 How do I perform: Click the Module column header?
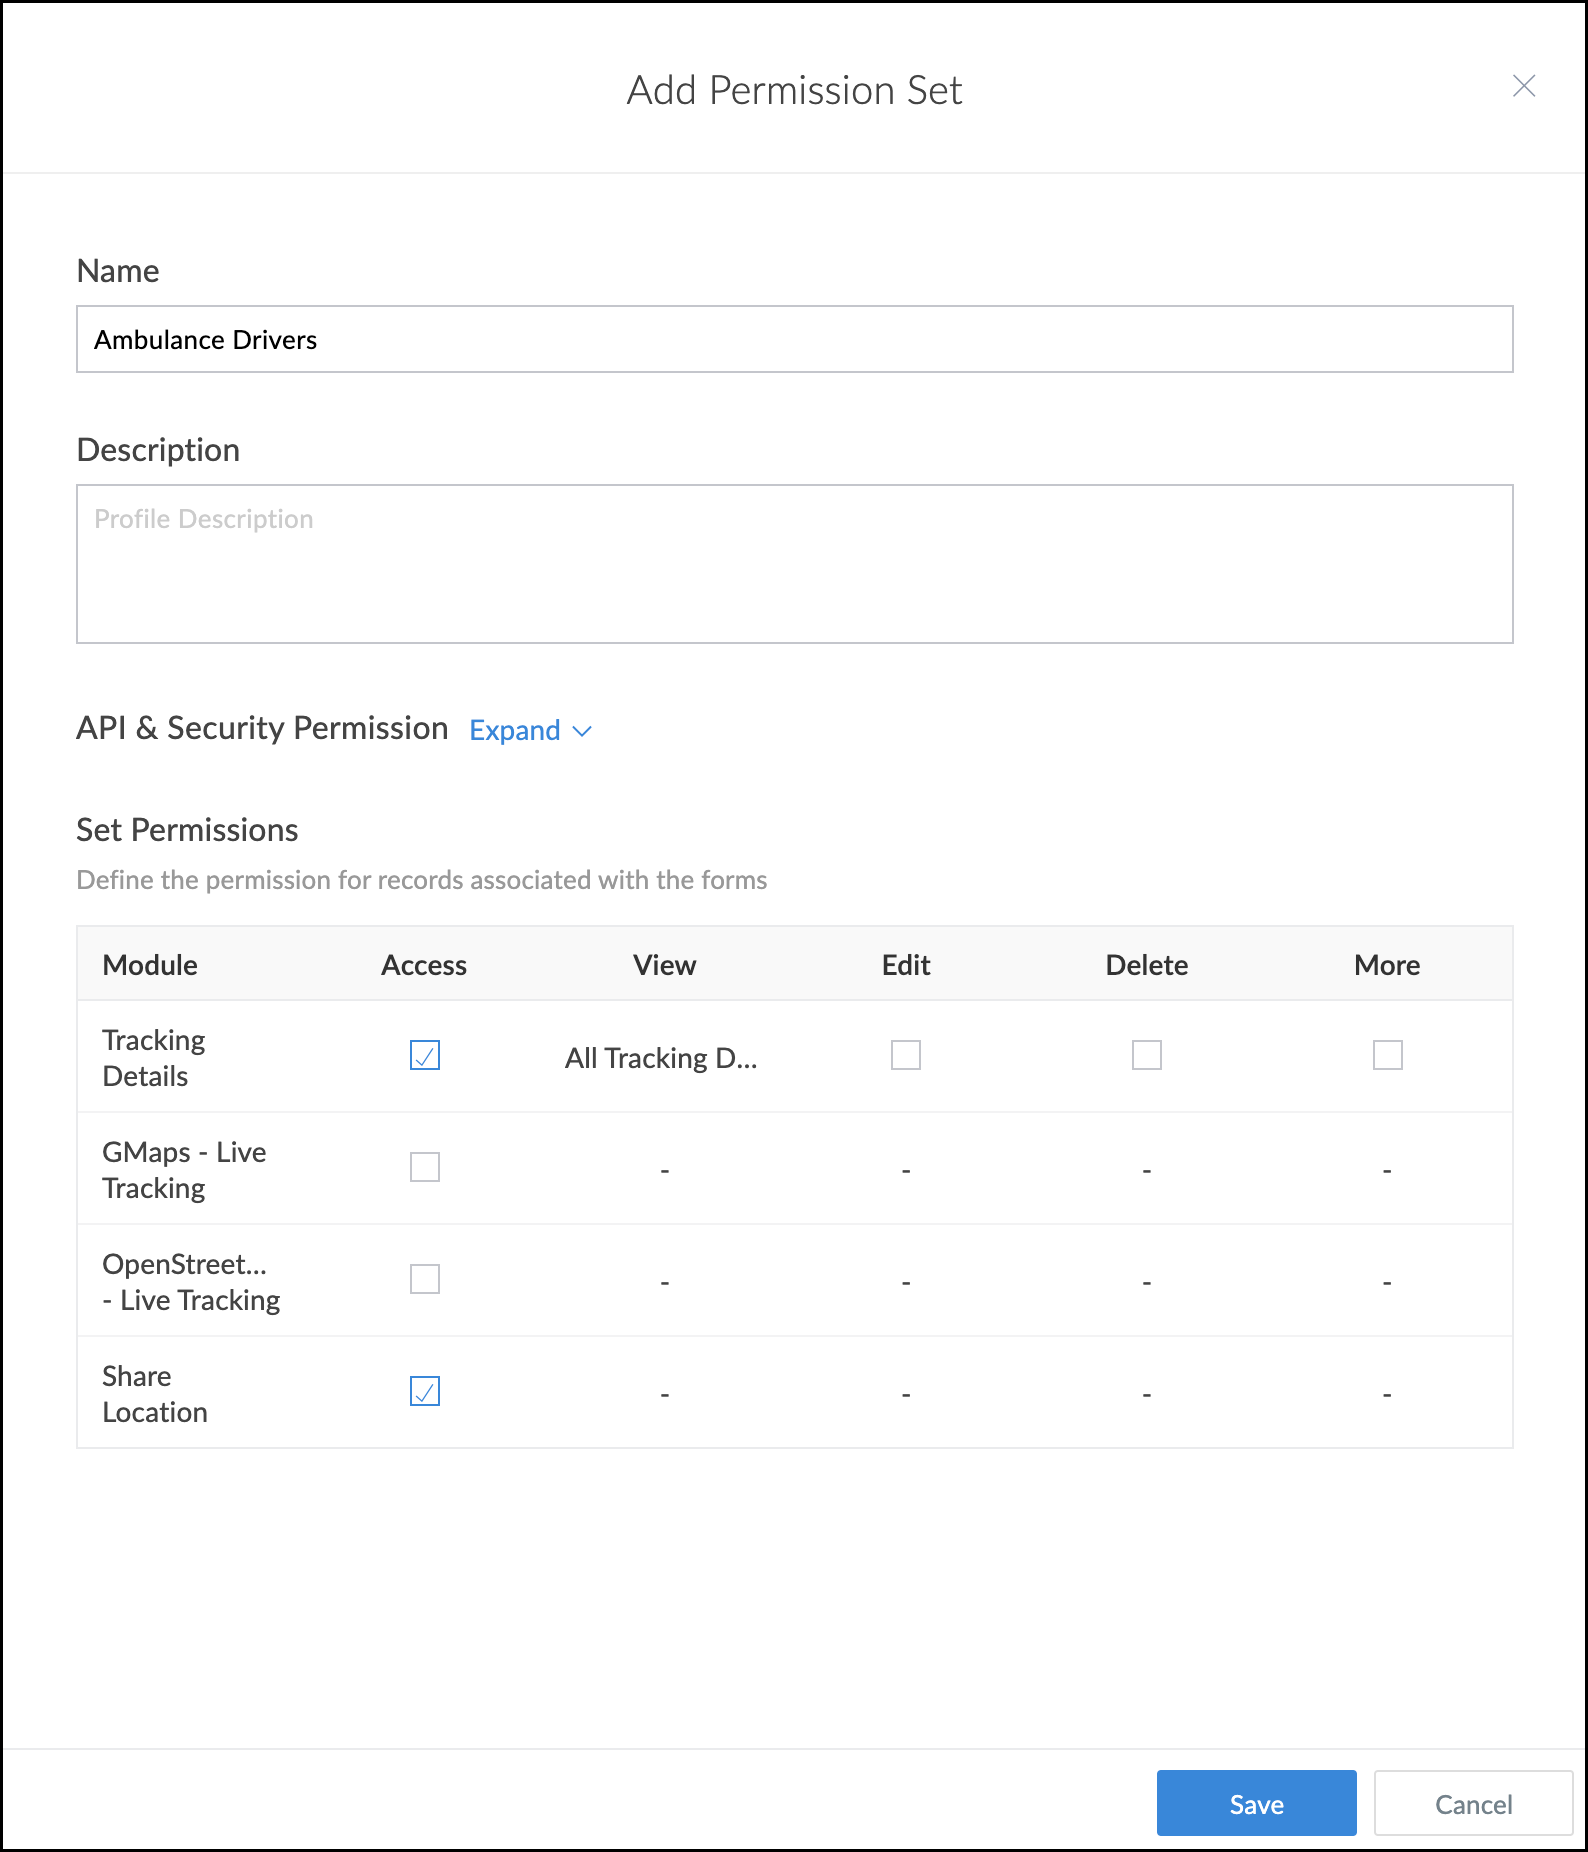tap(150, 965)
